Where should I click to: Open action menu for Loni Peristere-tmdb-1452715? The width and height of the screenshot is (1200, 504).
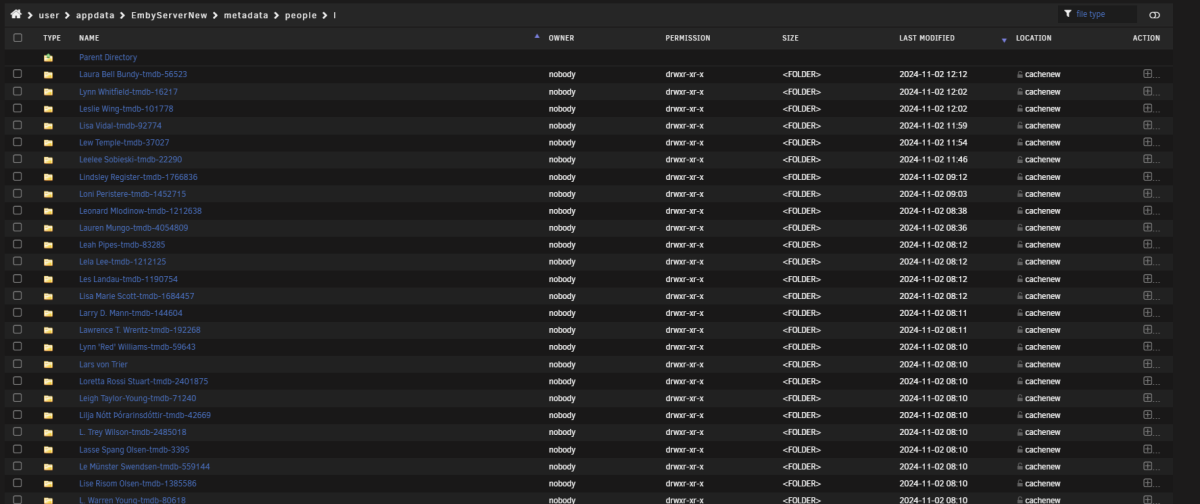pyautogui.click(x=1148, y=193)
